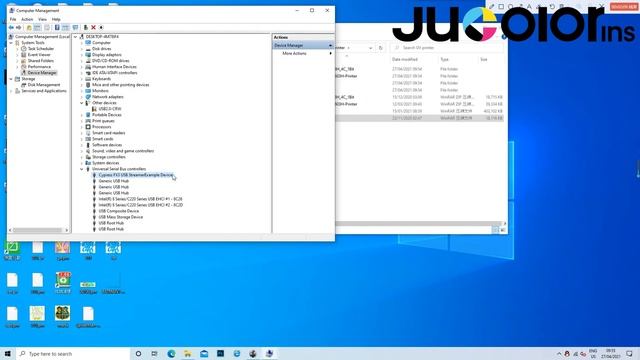This screenshot has height=360, width=640.
Task: Select Shared Folders in the left tree
Action: pos(41,60)
